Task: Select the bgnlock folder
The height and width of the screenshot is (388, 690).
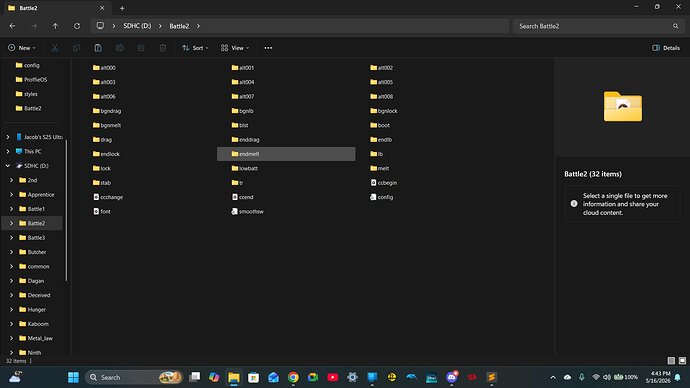Action: tap(384, 111)
